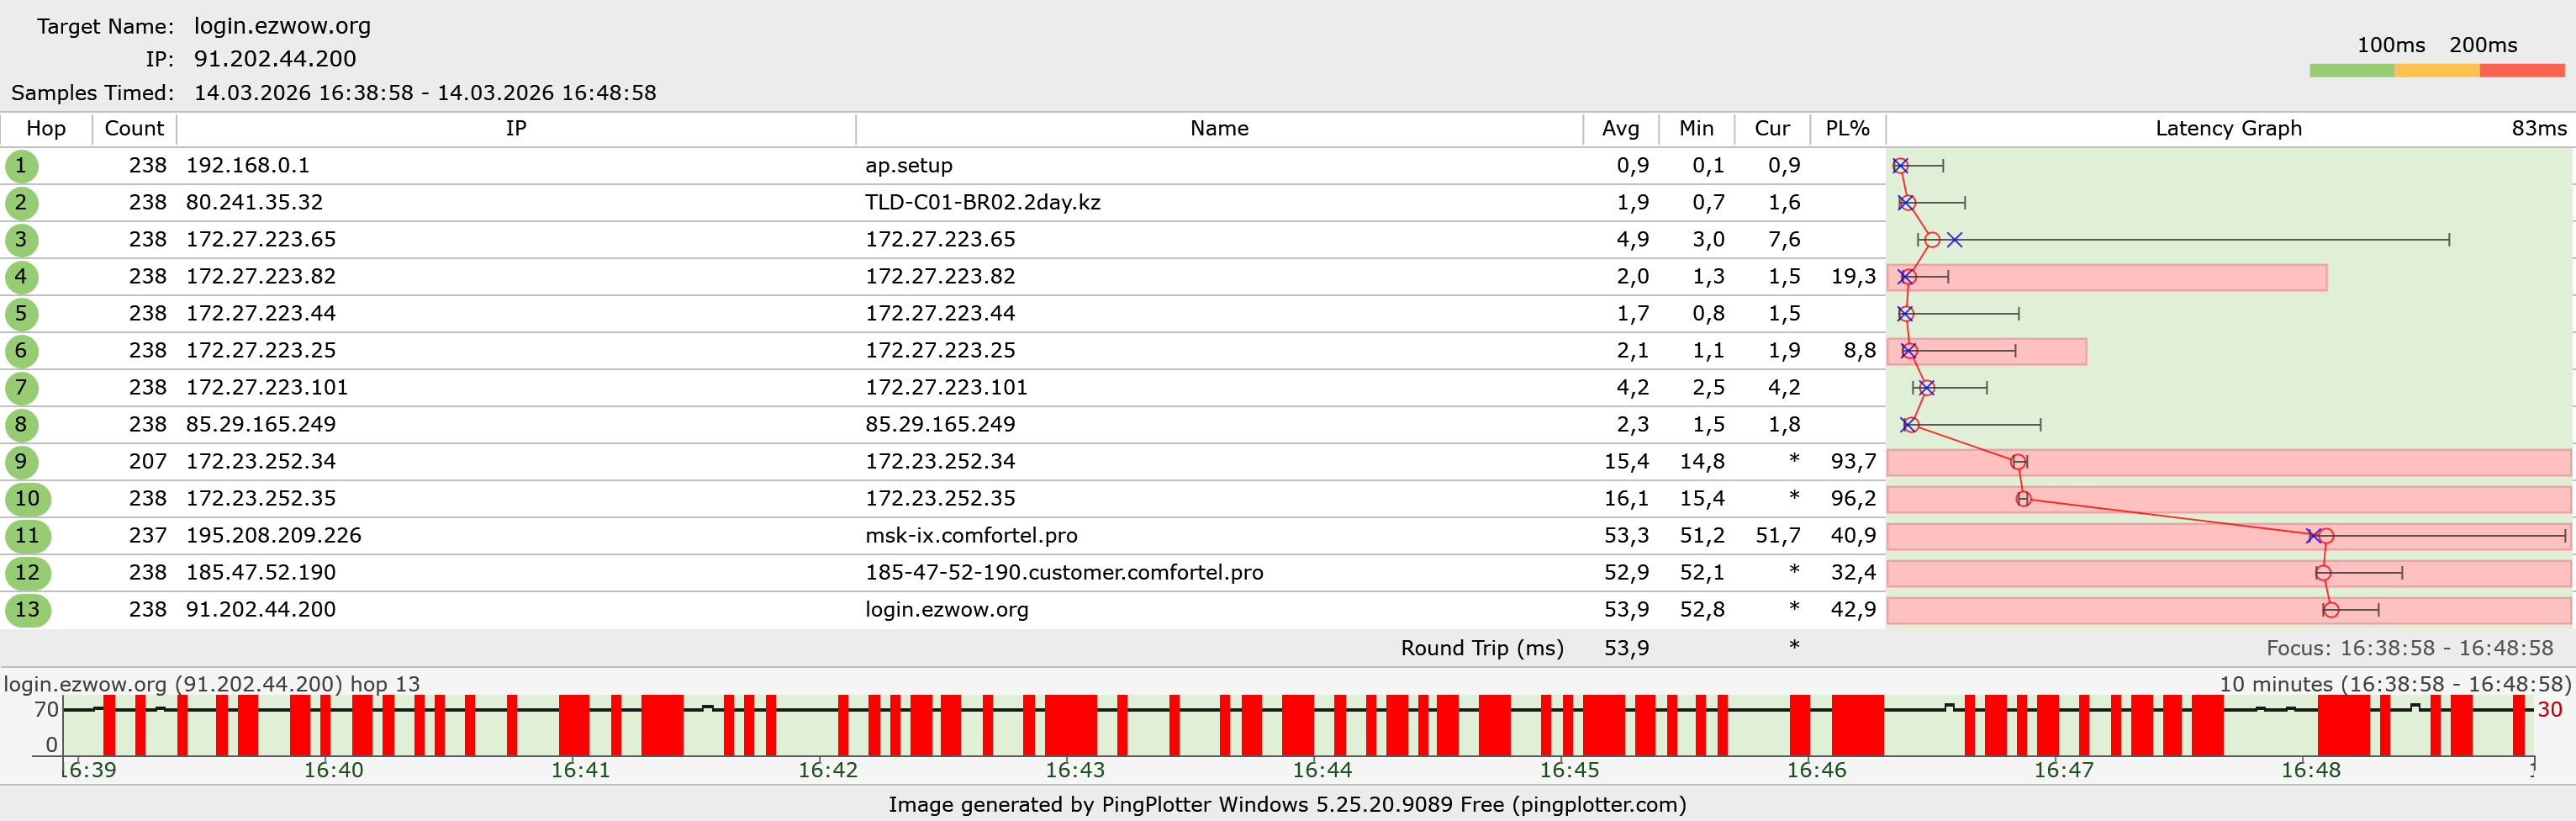
Task: Click the 16:43 mark on timeline
Action: 1074,770
